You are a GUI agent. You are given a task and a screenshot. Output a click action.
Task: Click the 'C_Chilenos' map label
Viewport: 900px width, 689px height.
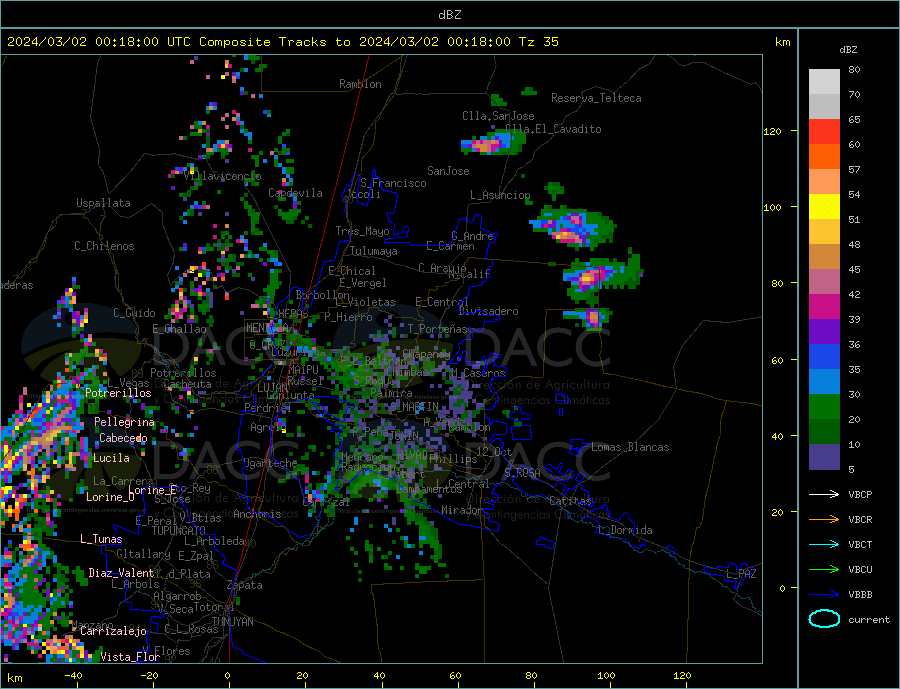pos(104,246)
